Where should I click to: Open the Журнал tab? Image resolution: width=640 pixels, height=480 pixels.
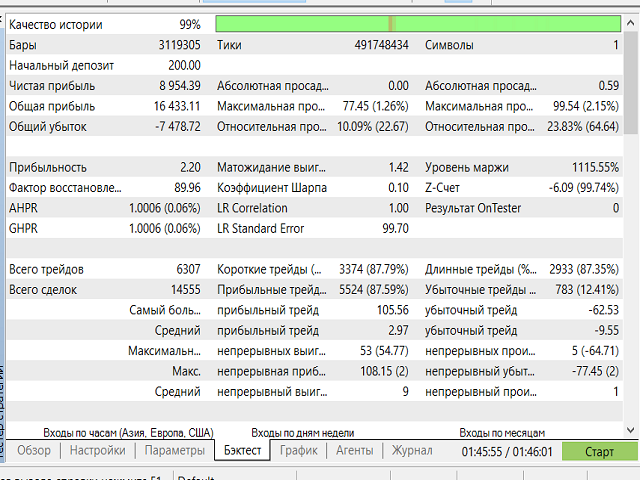click(412, 450)
